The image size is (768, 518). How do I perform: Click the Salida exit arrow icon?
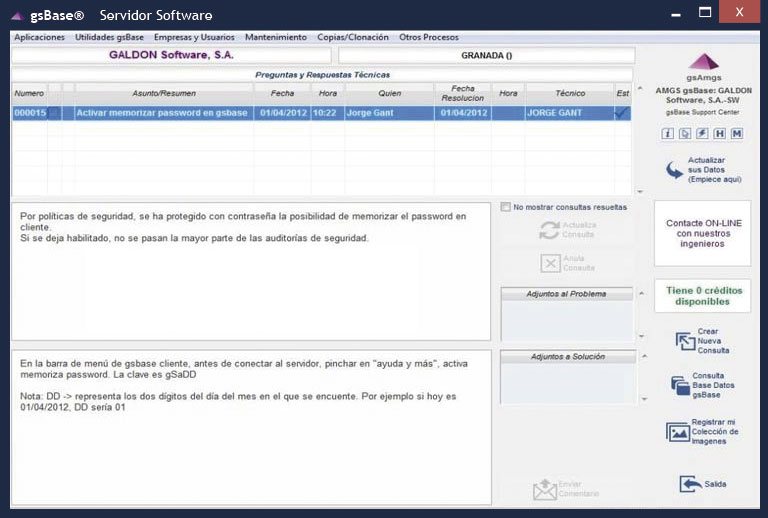[x=691, y=484]
